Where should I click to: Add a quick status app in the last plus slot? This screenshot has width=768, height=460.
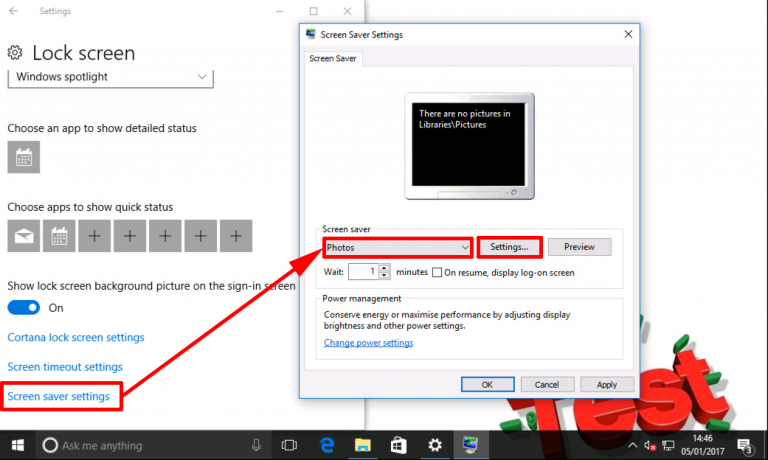pos(236,236)
